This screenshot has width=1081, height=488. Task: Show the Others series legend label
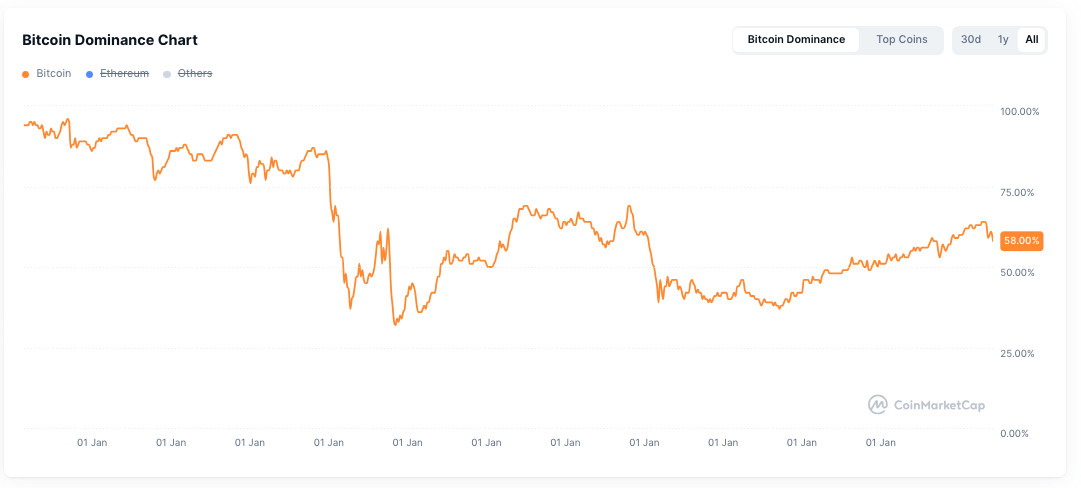(x=195, y=74)
